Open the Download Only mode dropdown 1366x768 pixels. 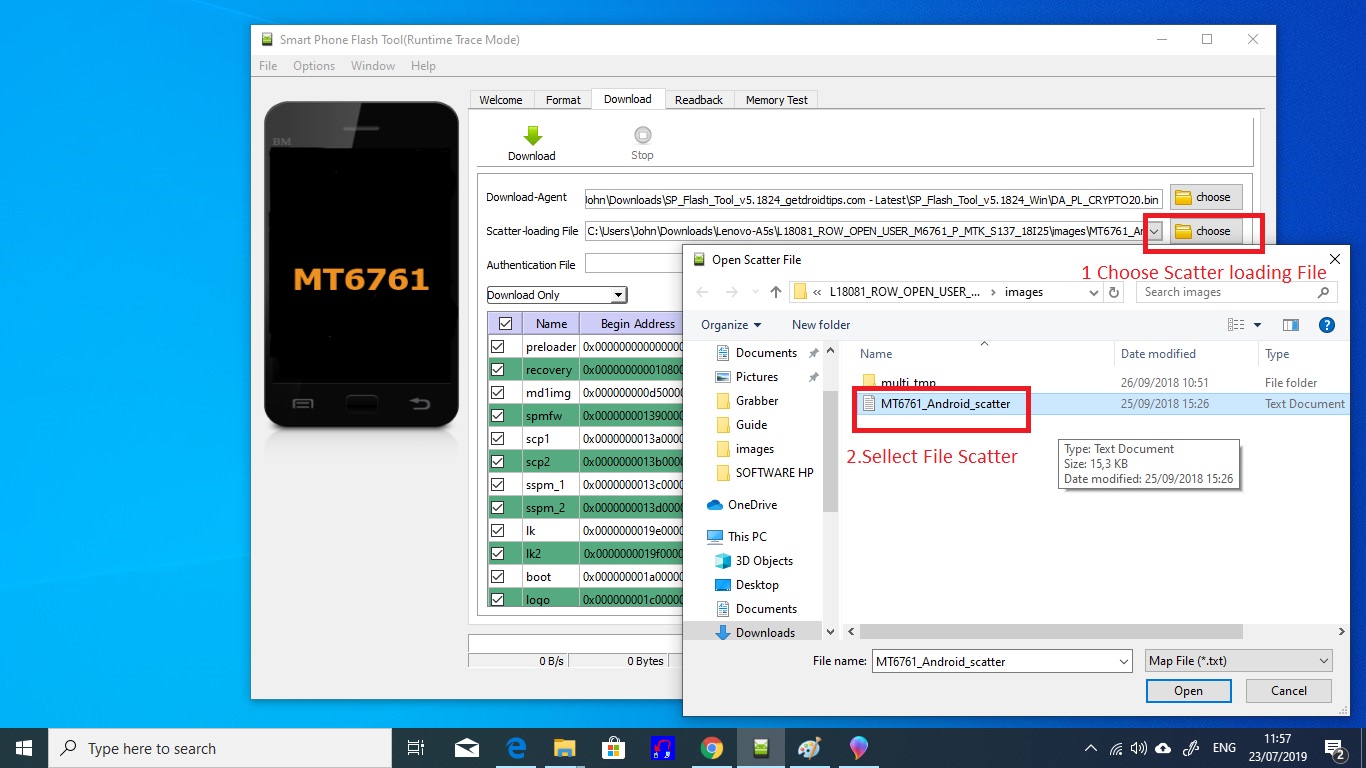(x=618, y=295)
